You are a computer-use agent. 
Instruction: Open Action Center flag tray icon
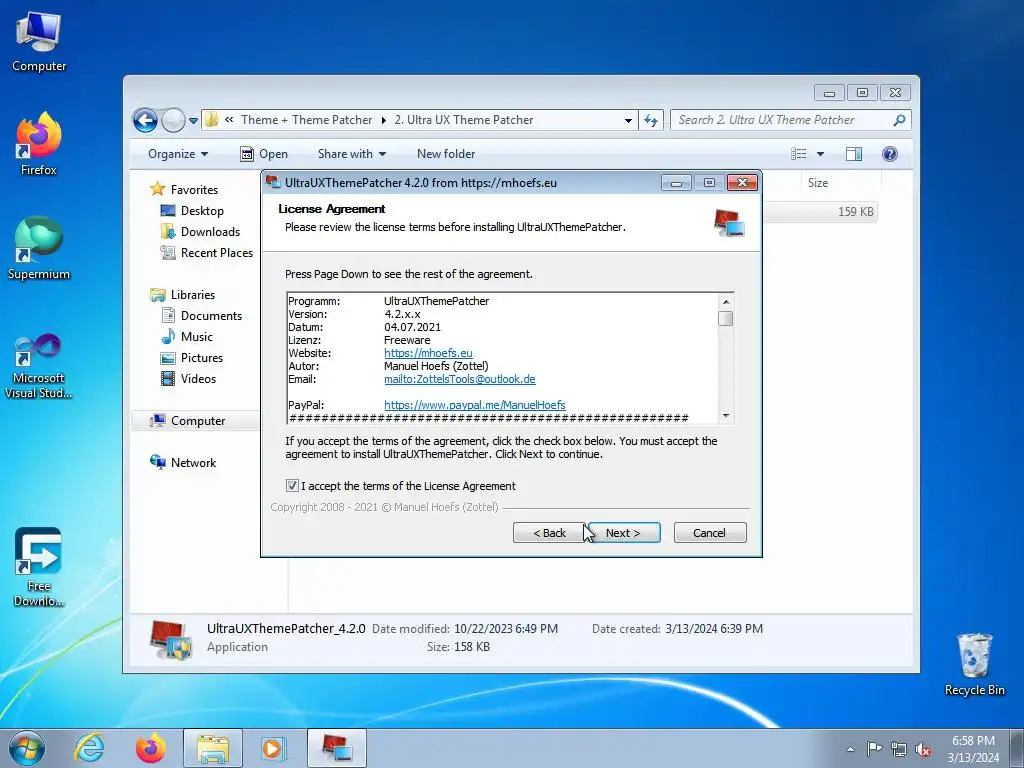coord(874,749)
